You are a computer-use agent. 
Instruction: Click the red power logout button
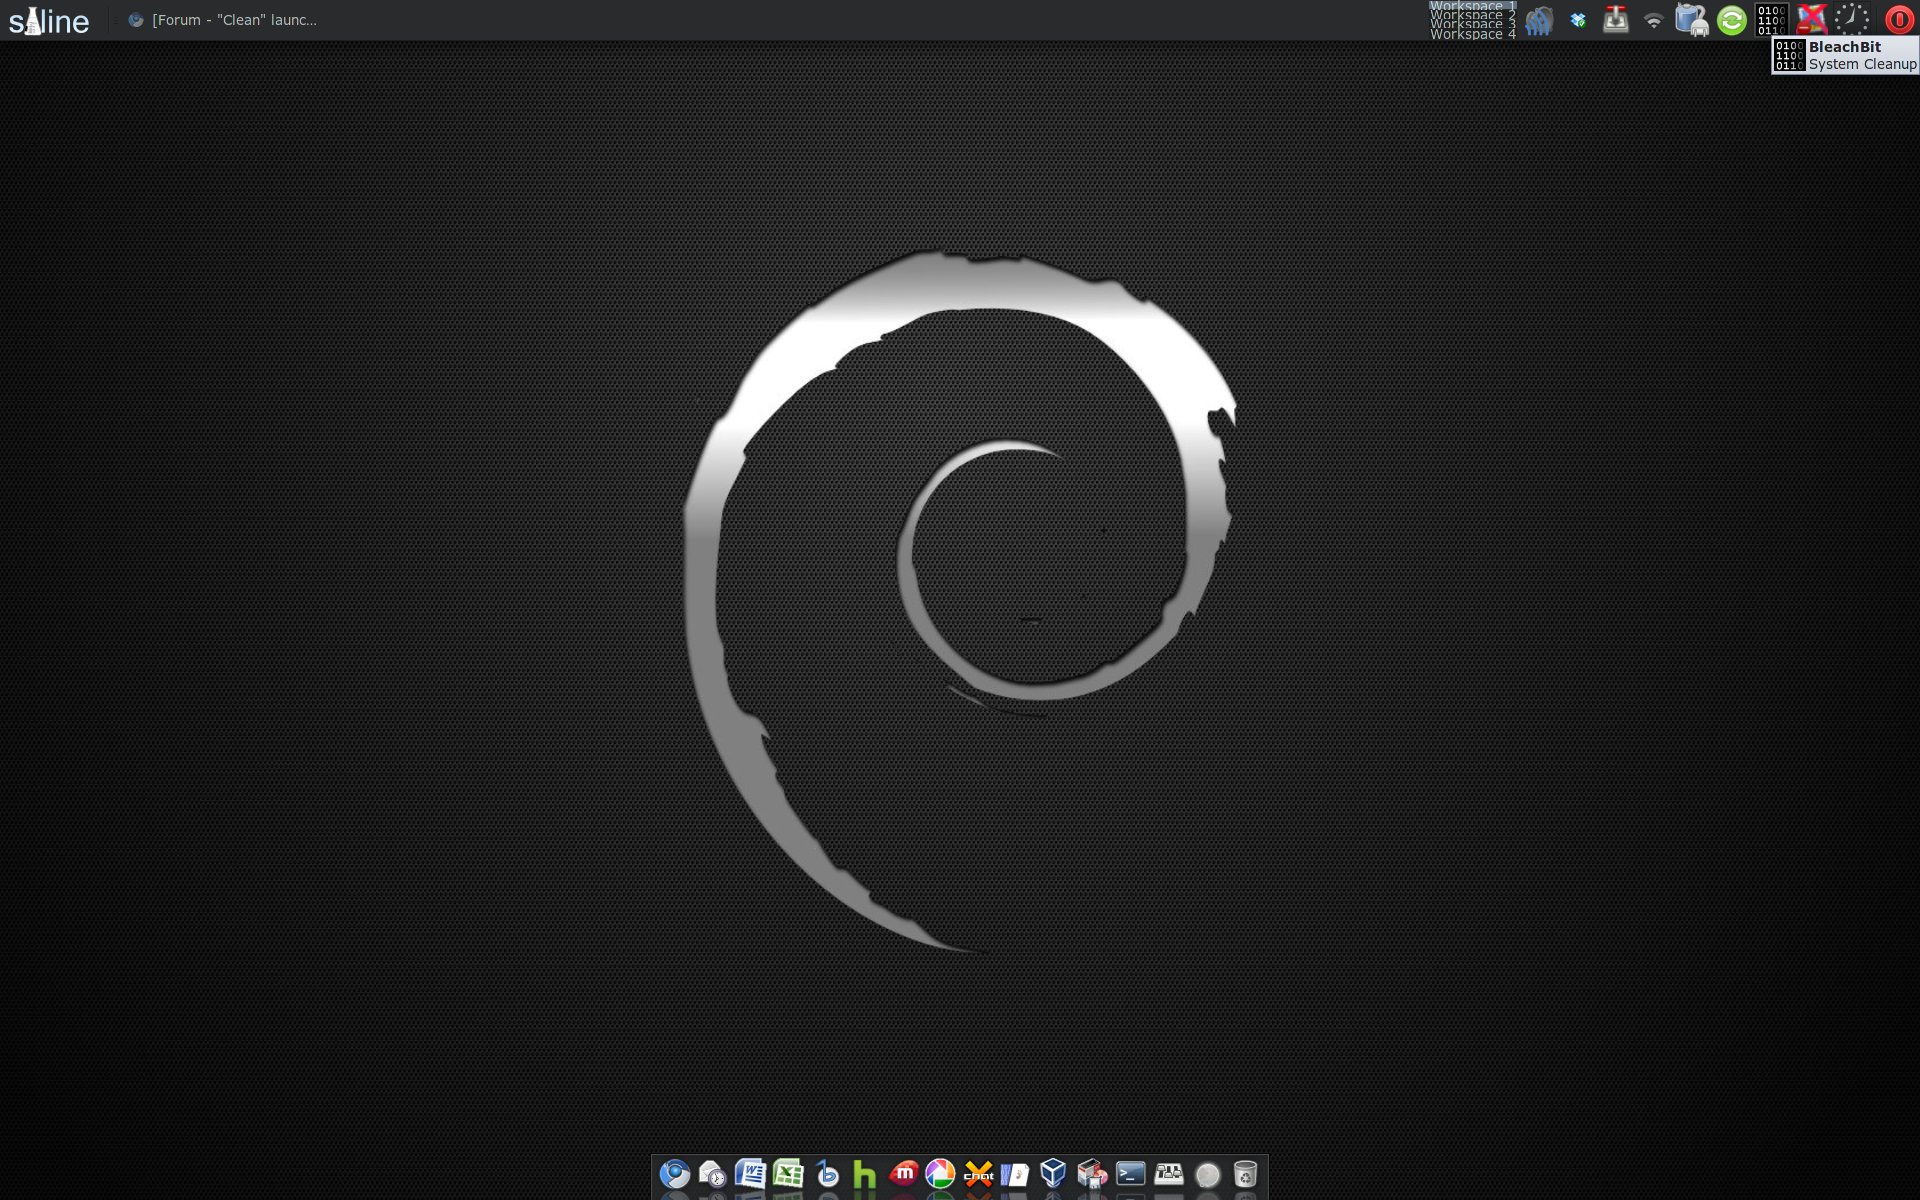tap(1899, 20)
